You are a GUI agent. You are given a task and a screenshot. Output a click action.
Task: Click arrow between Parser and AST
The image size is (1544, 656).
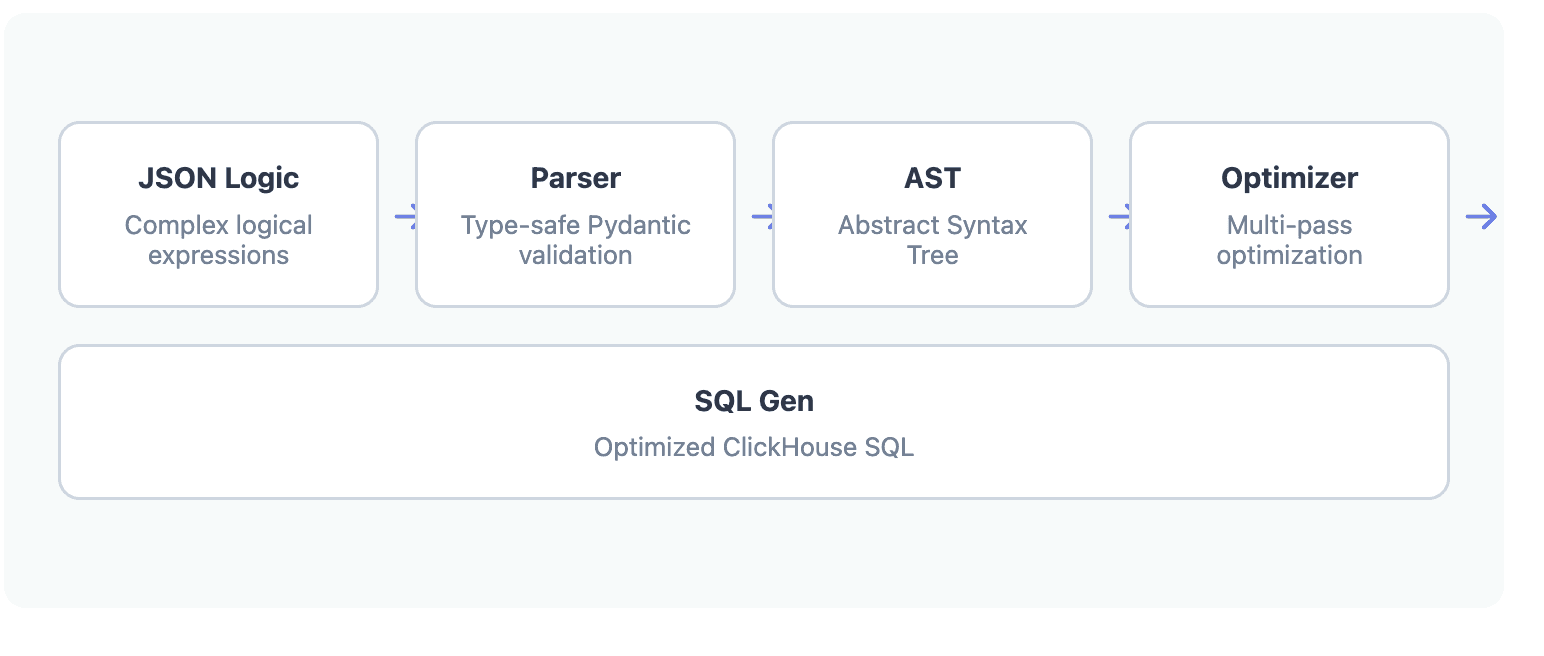762,216
